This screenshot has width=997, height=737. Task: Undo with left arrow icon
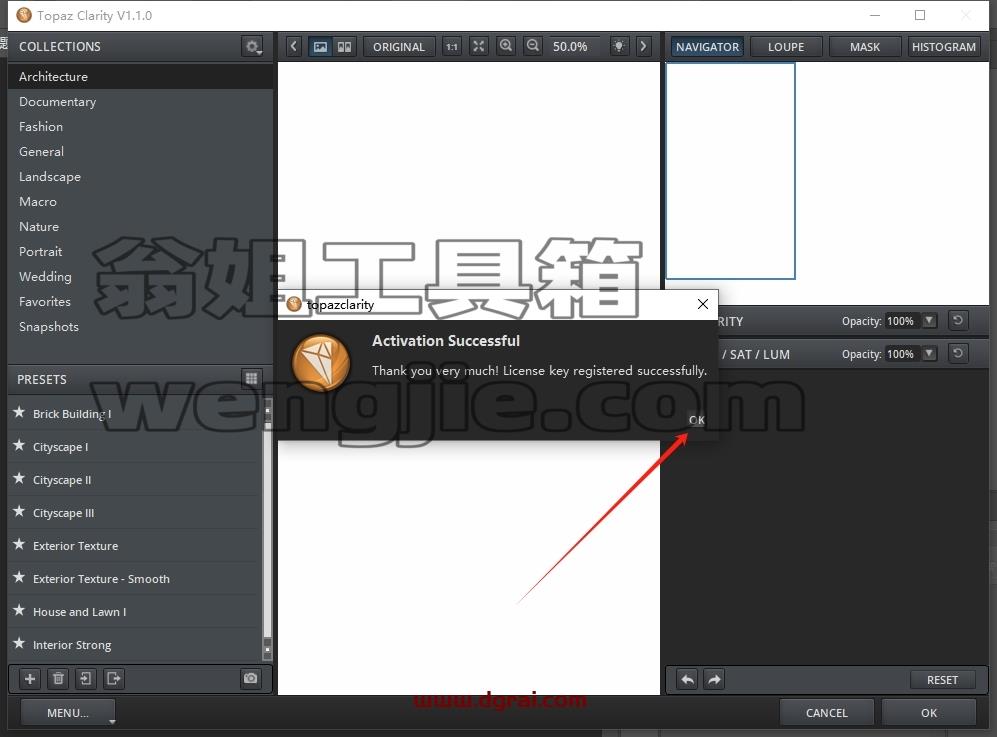(687, 680)
